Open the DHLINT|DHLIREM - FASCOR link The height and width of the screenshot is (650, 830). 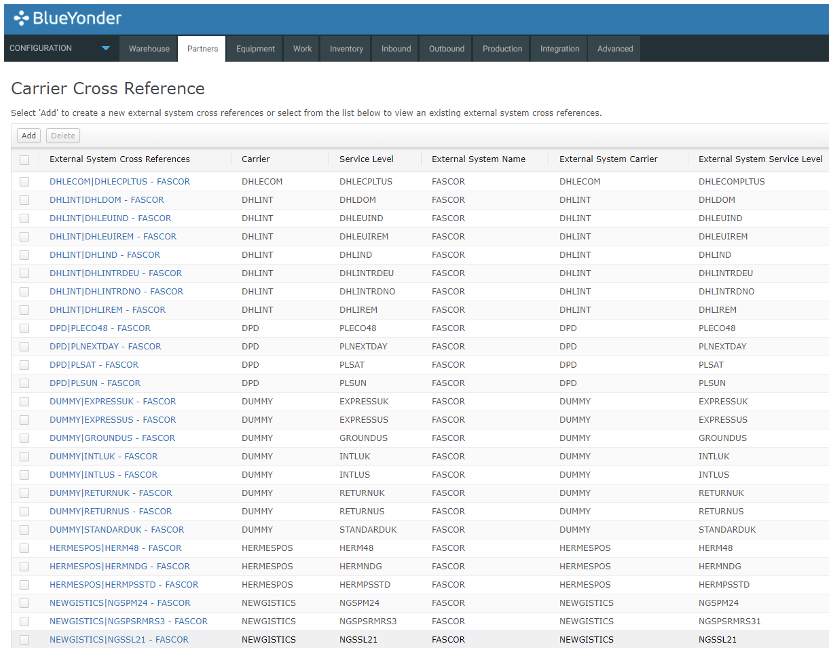(107, 310)
